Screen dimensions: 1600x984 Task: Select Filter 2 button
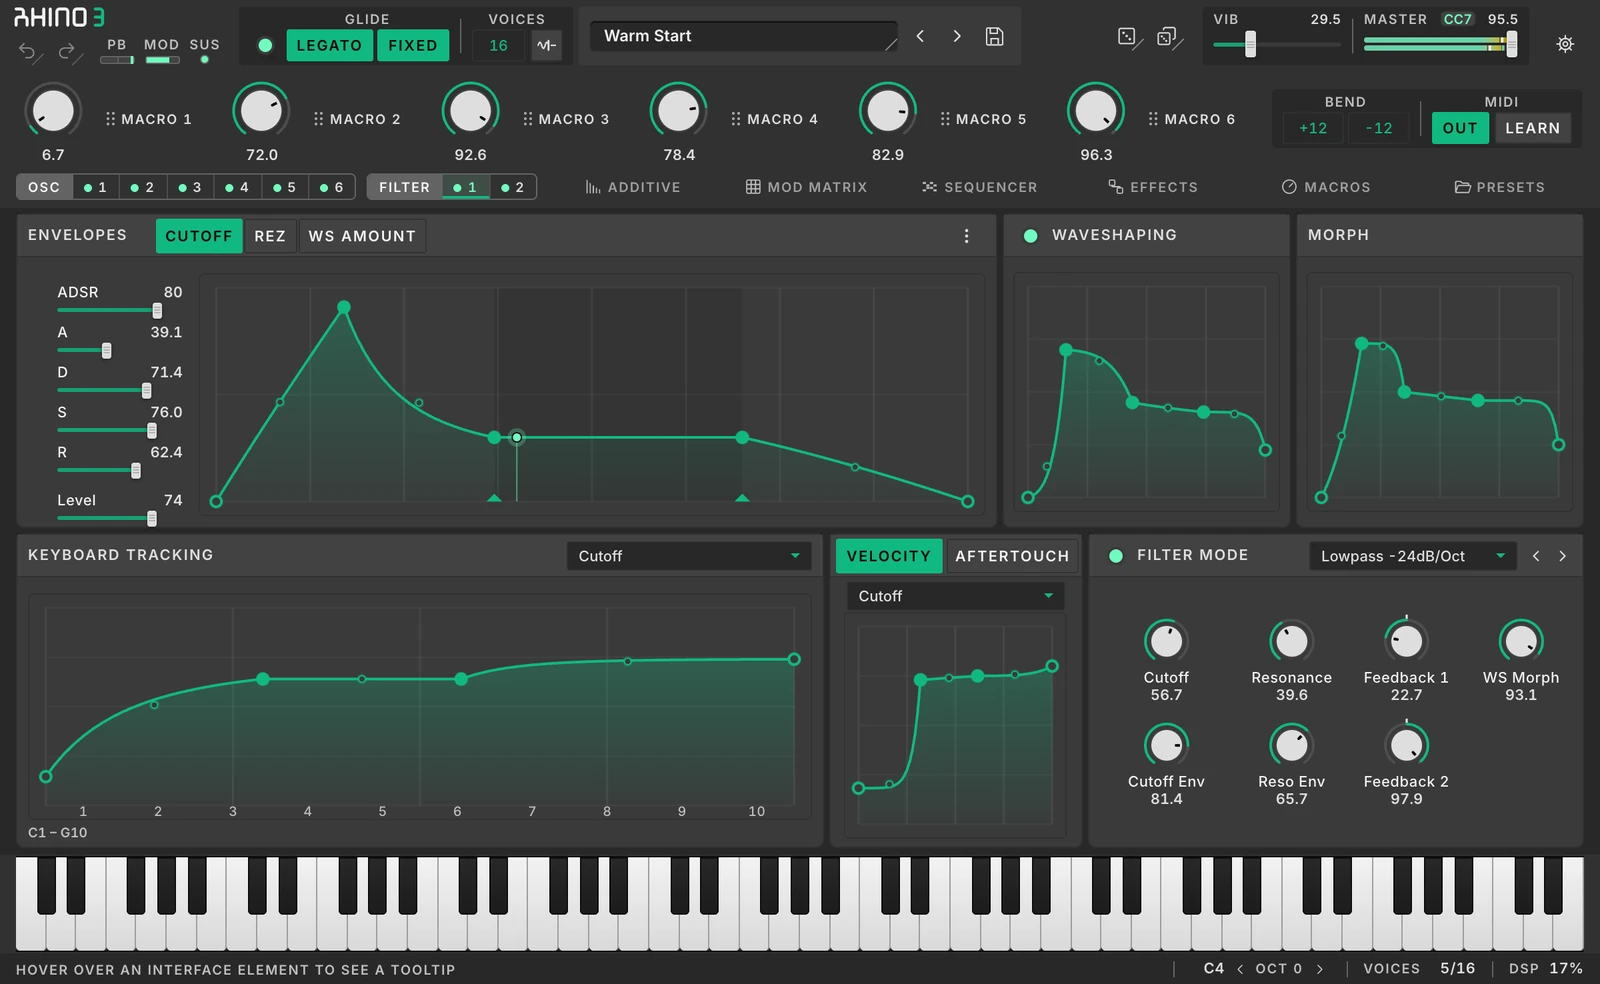click(x=513, y=187)
